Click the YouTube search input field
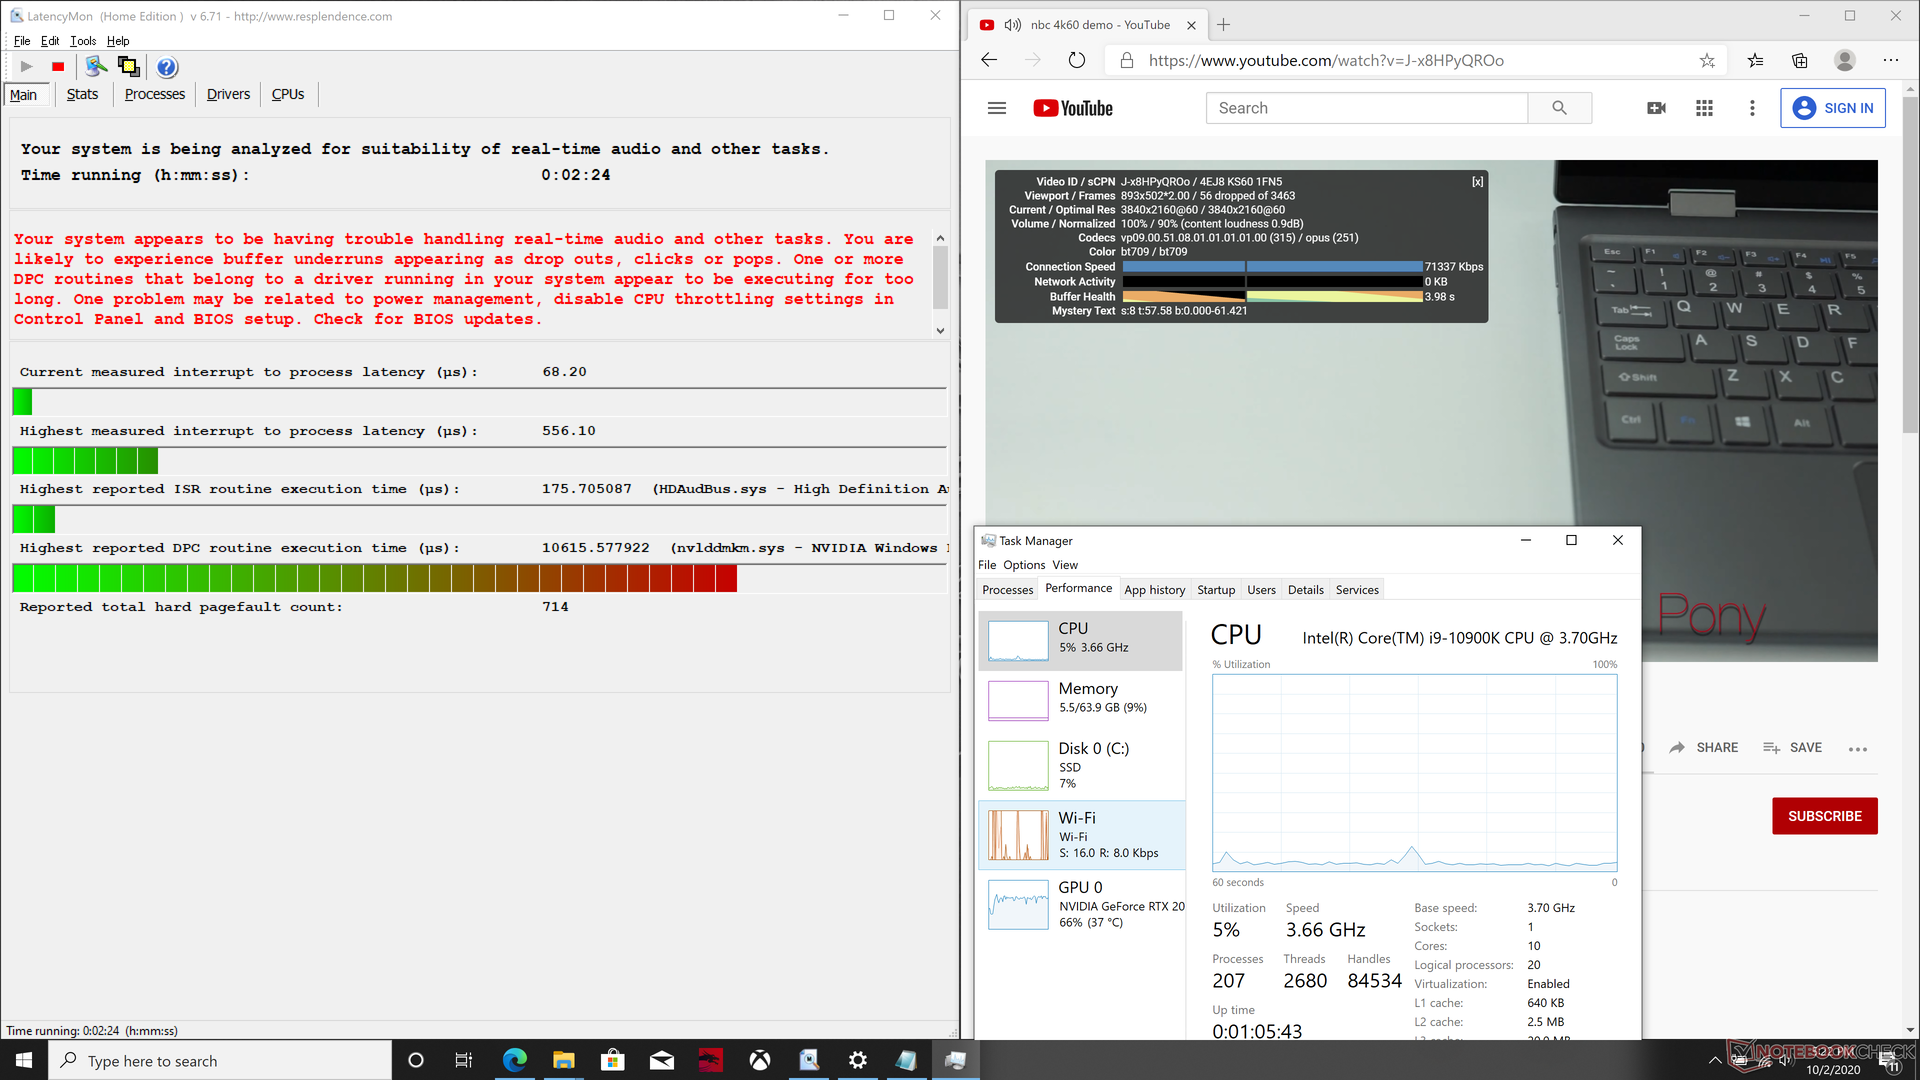 (1366, 108)
